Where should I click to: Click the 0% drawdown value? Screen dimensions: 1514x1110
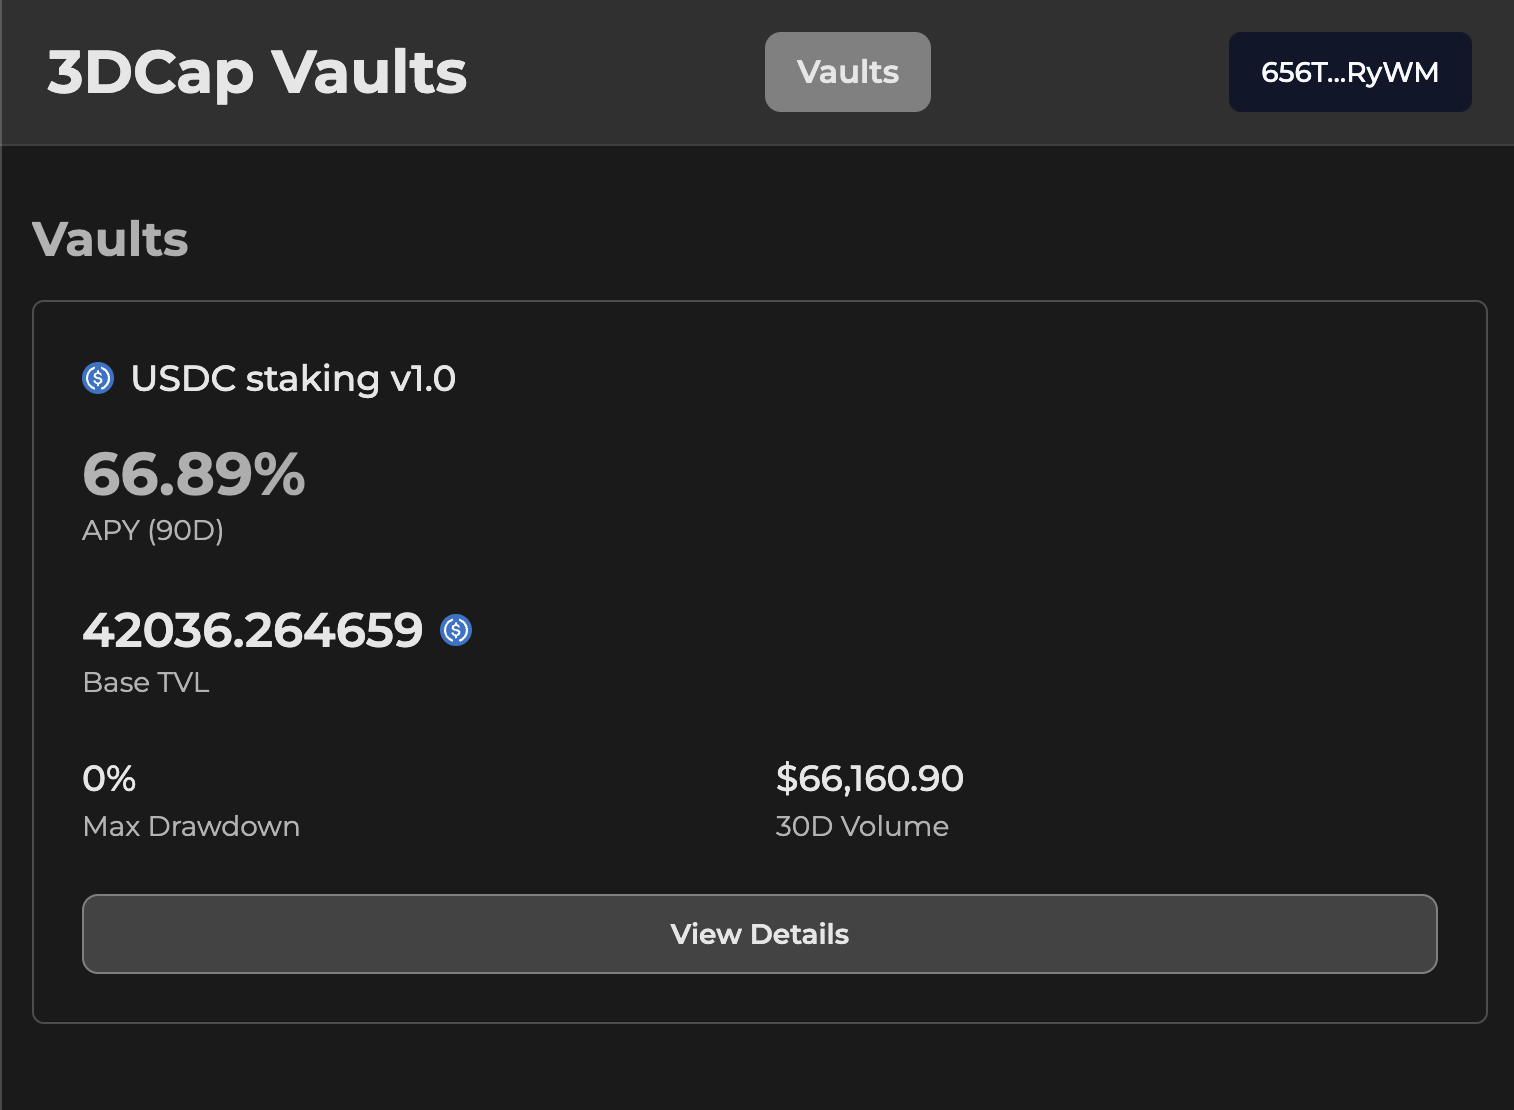109,778
